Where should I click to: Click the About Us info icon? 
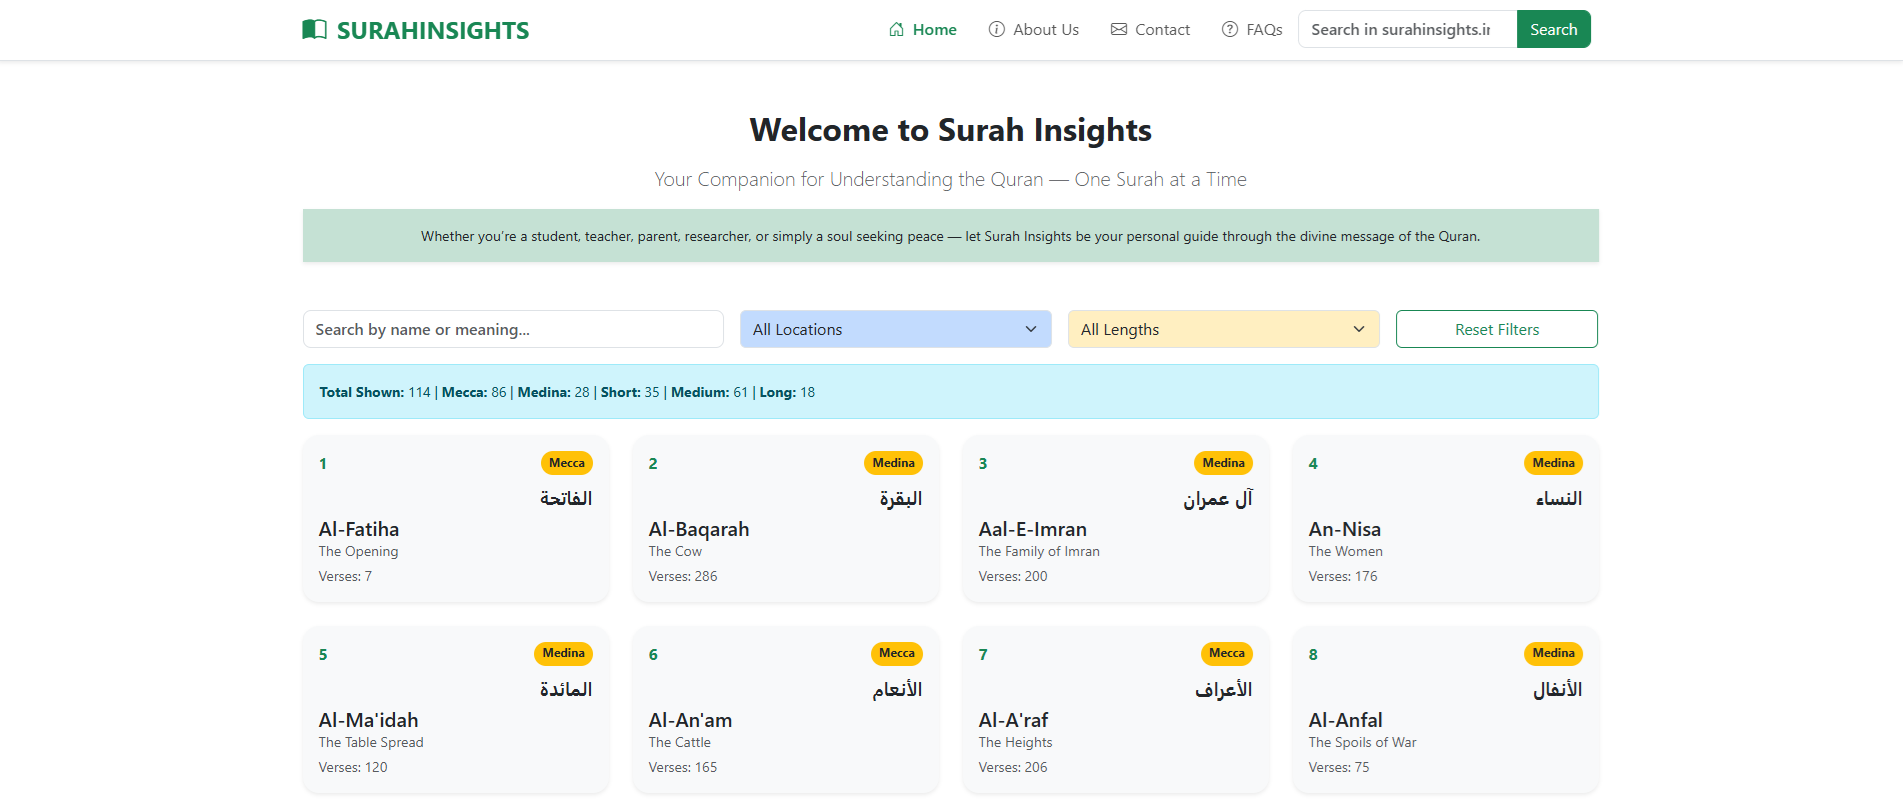tap(997, 30)
